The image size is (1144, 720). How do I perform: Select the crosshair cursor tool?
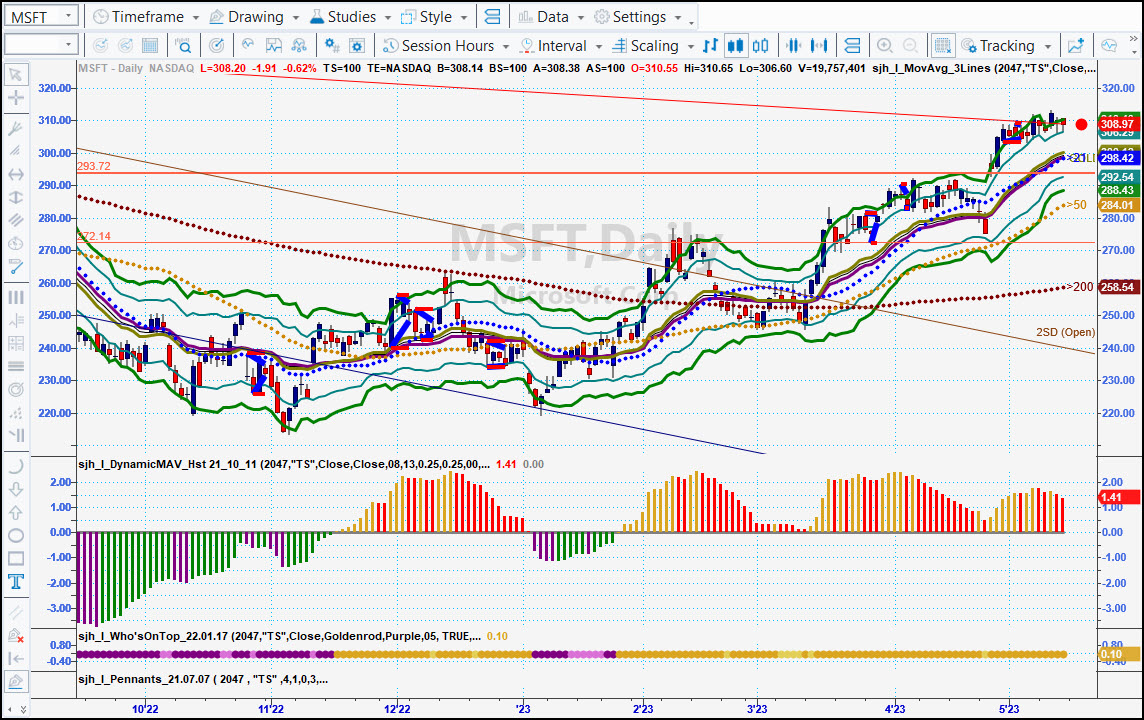[15, 98]
